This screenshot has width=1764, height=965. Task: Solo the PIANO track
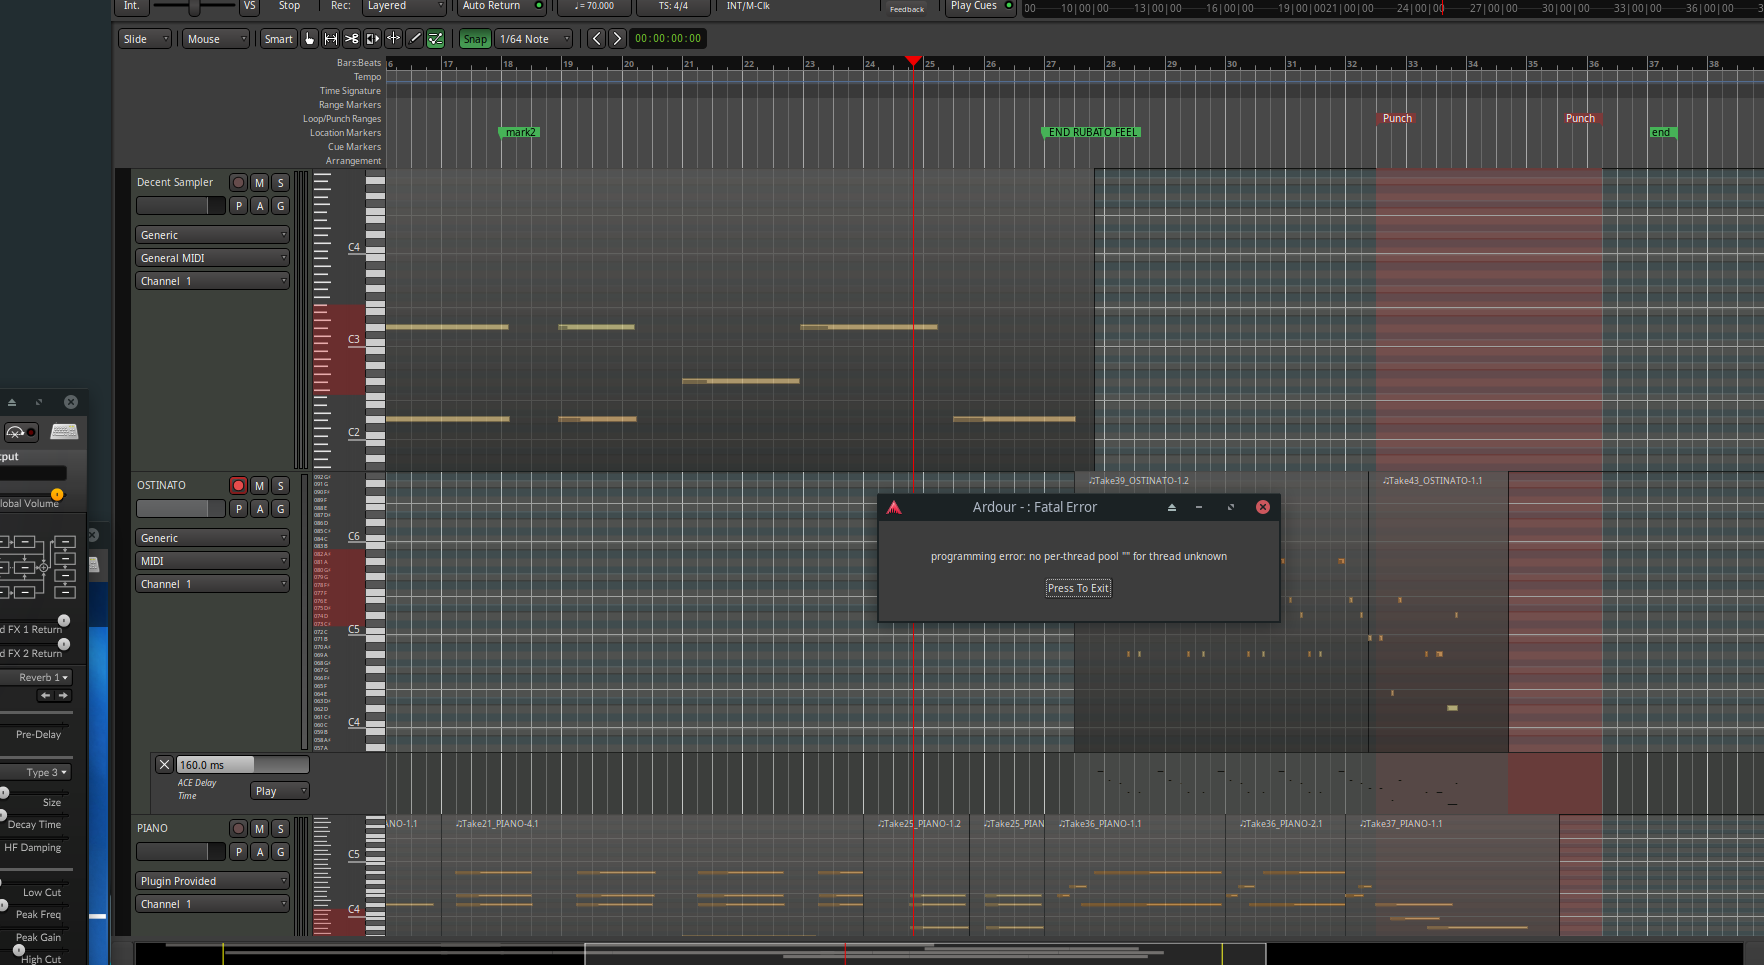point(280,828)
